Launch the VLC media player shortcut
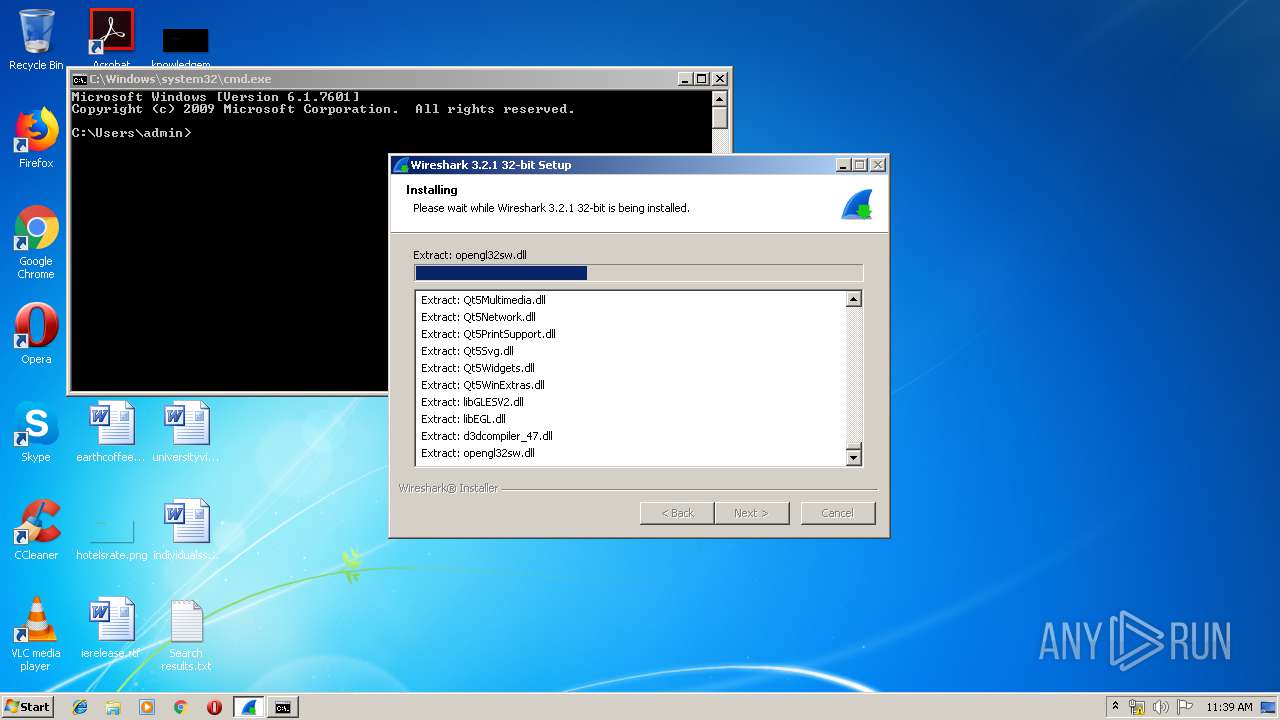Screen dimensions: 1280x720 click(36, 634)
